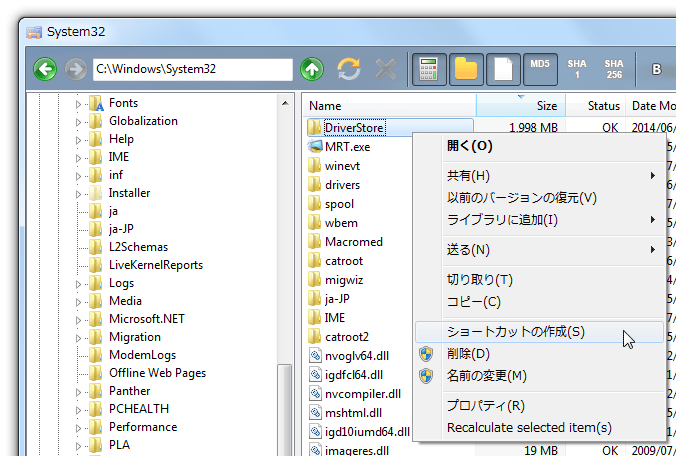Select the drivers folder row
676x456 pixels.
[x=334, y=185]
